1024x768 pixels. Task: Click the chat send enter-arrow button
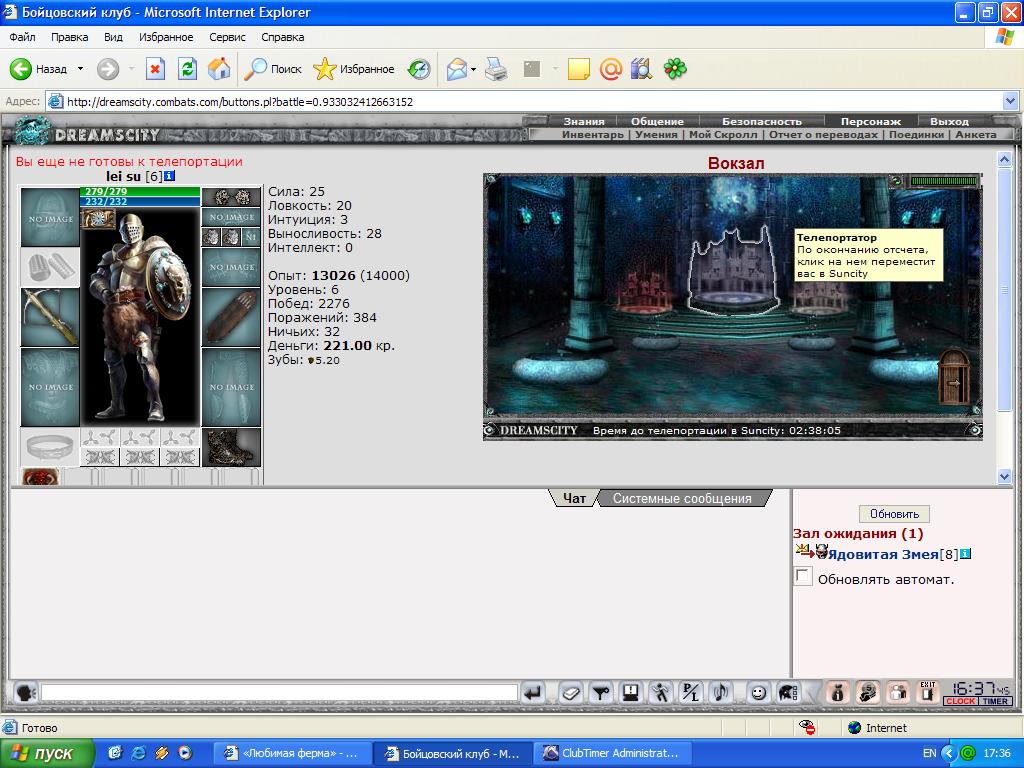[533, 692]
